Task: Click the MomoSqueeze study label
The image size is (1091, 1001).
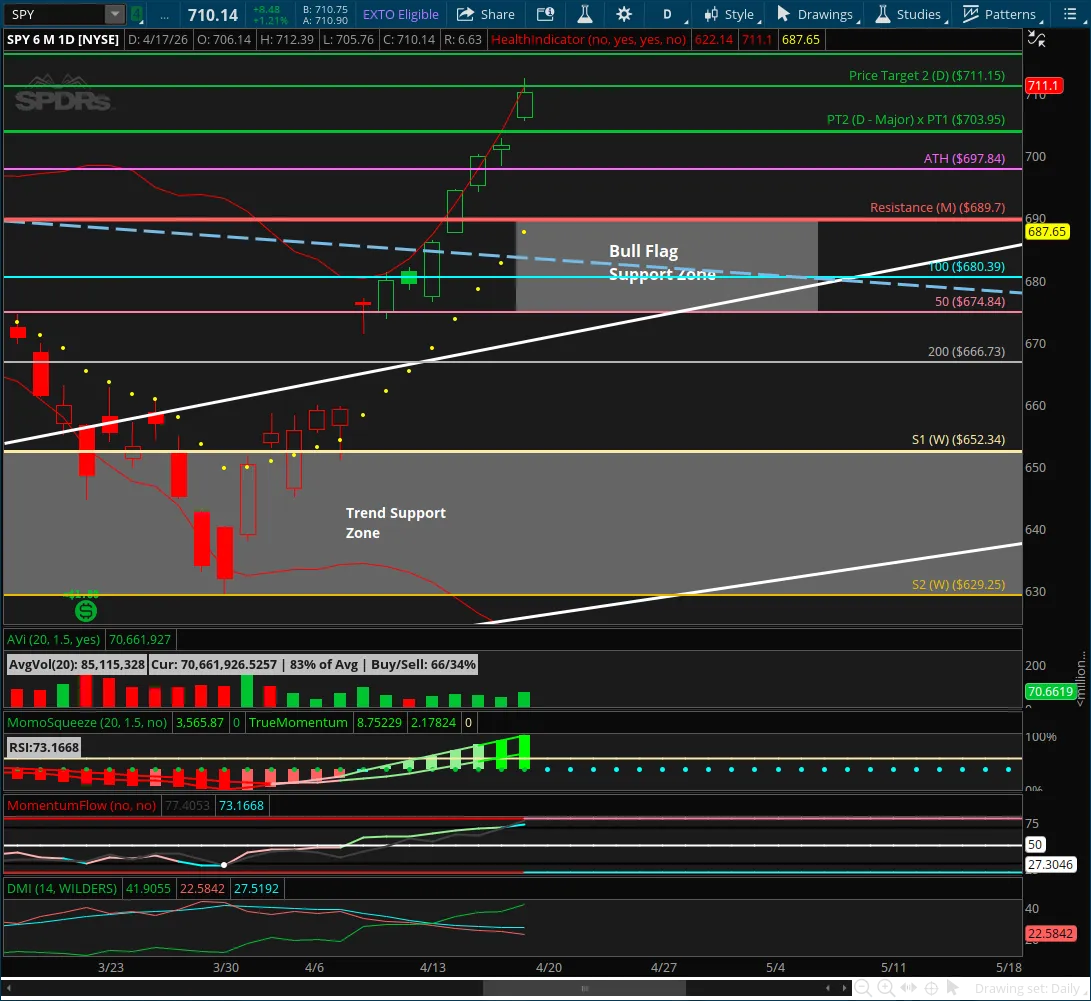Action: click(x=87, y=723)
